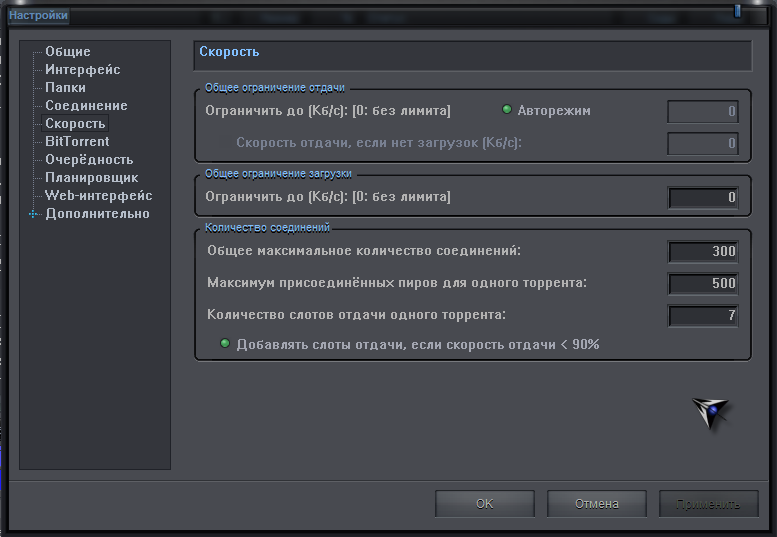Click the Максимум присоединённых пиров field
This screenshot has width=777, height=537.
click(703, 283)
